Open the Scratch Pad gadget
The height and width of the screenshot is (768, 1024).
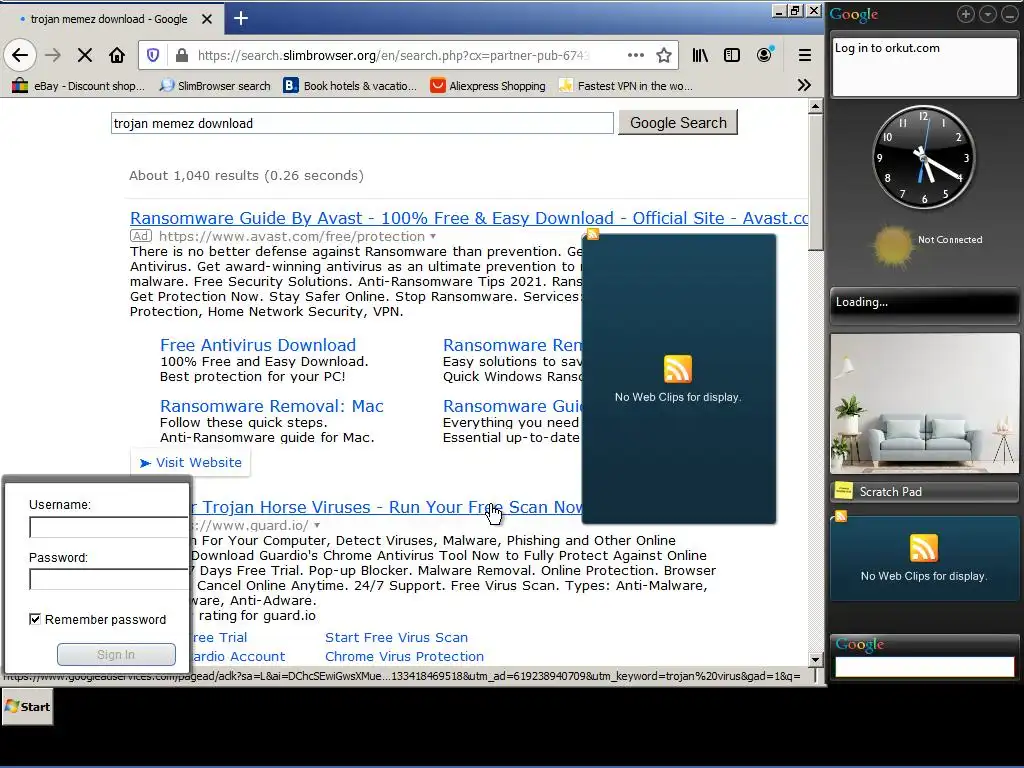point(924,492)
